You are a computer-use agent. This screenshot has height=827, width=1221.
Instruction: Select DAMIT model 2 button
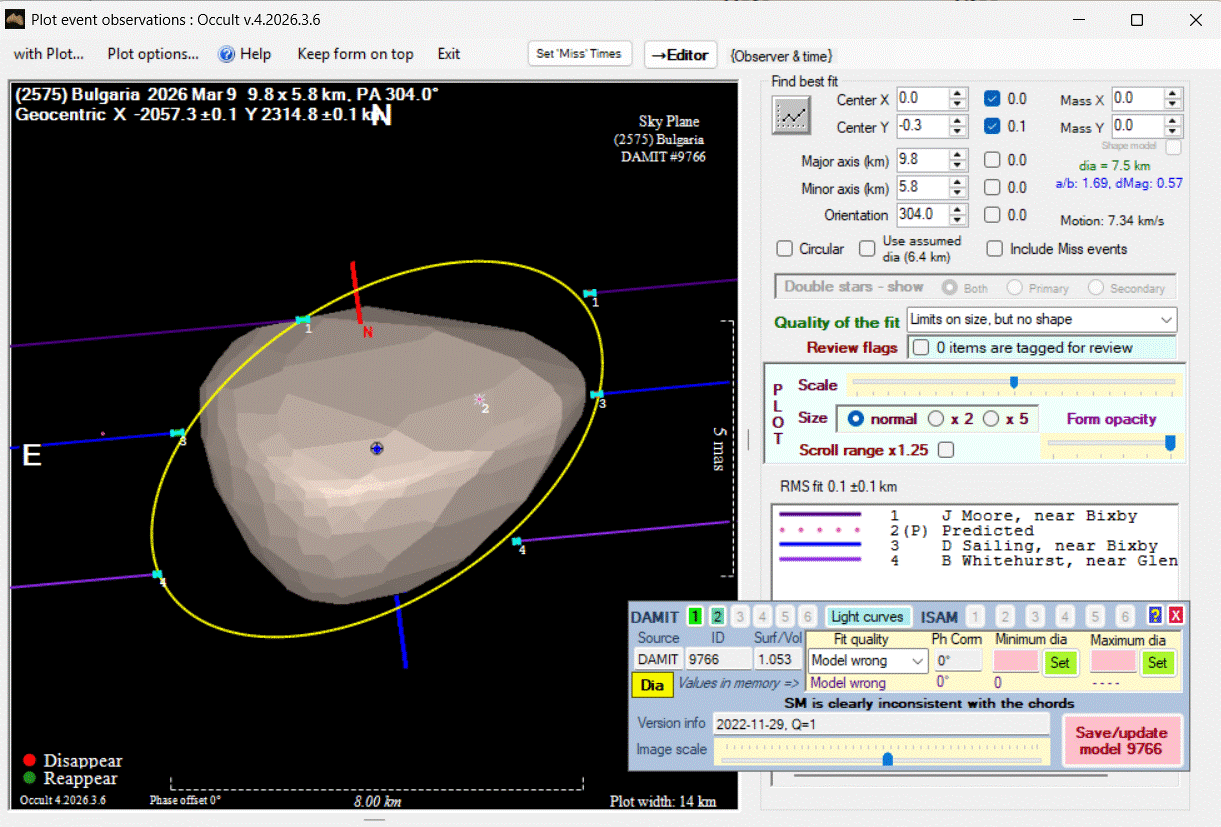coord(717,617)
